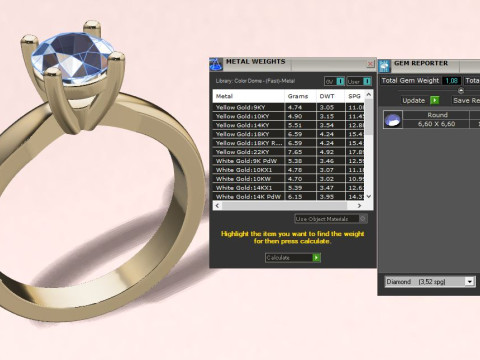The height and width of the screenshot is (360, 480).
Task: Click the green arrow beside Update
Action: point(435,100)
